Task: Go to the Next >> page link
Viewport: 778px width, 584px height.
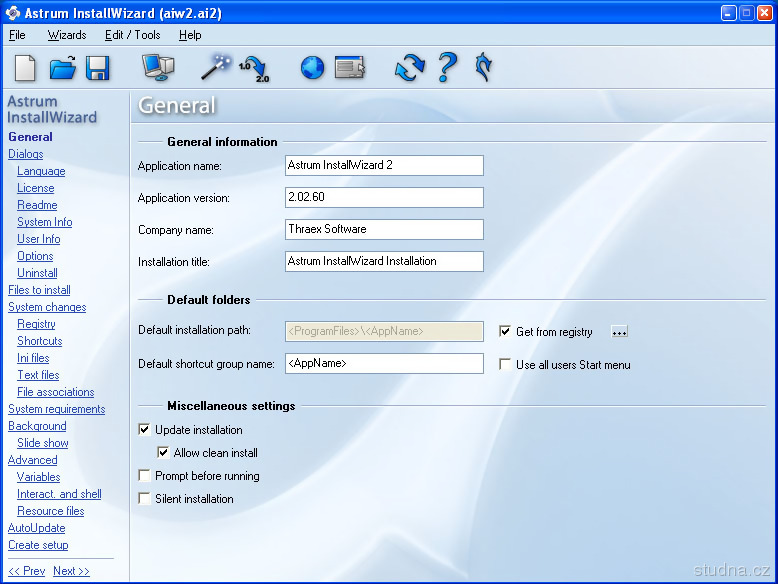Action: click(x=71, y=571)
